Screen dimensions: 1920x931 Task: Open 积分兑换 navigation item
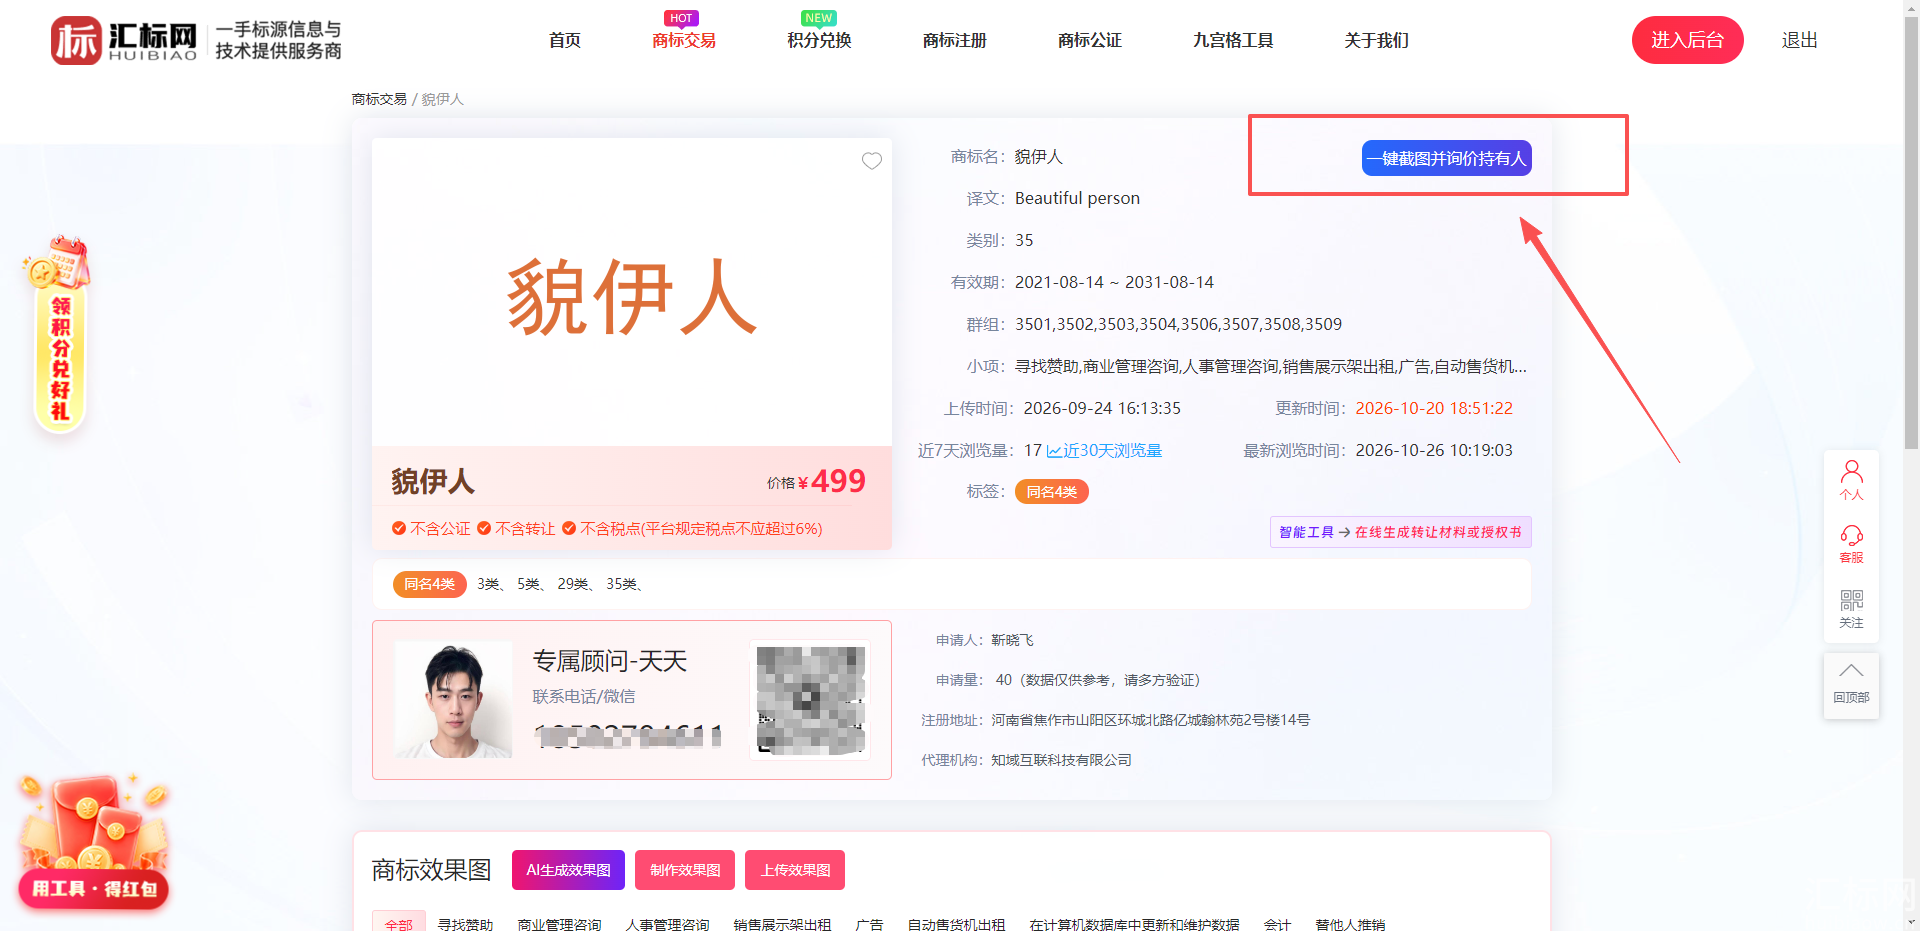819,40
